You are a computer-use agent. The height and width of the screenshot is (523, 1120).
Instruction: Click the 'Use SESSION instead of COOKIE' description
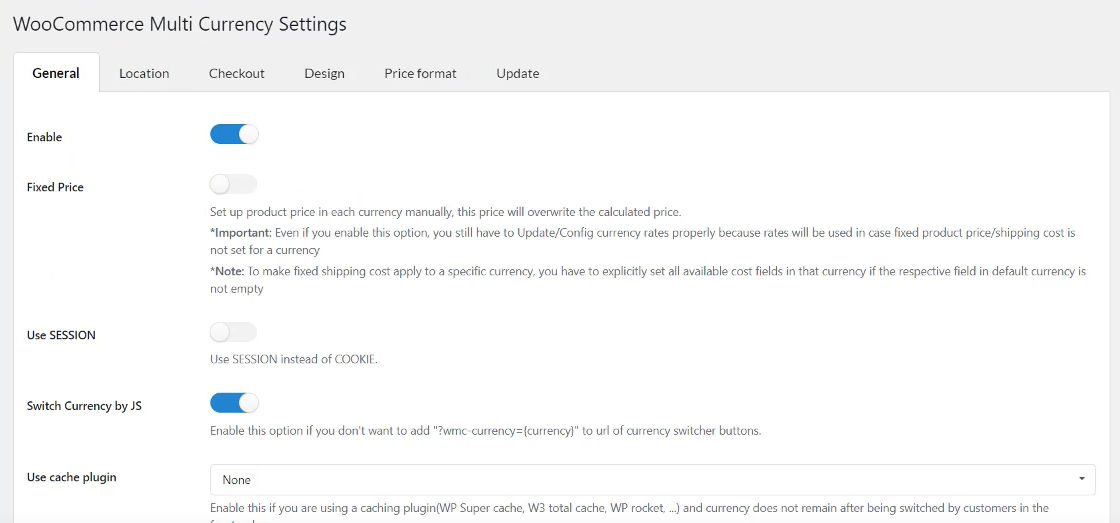293,359
